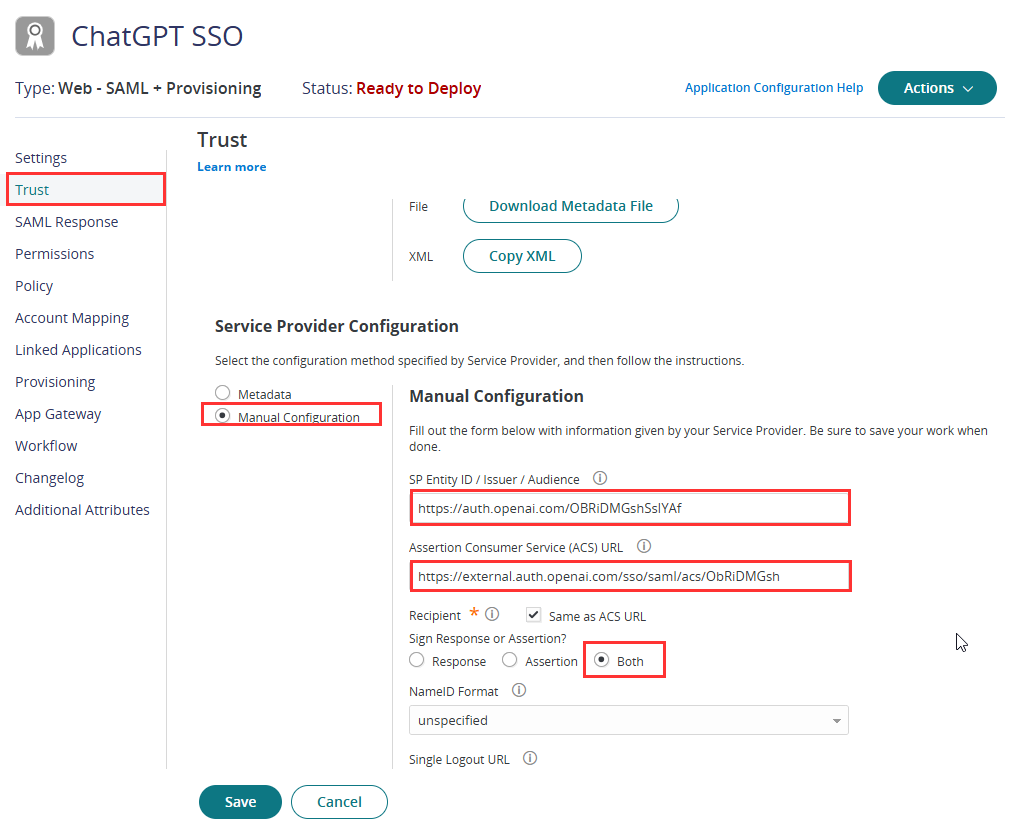Select the Metadata radio option

pos(222,393)
